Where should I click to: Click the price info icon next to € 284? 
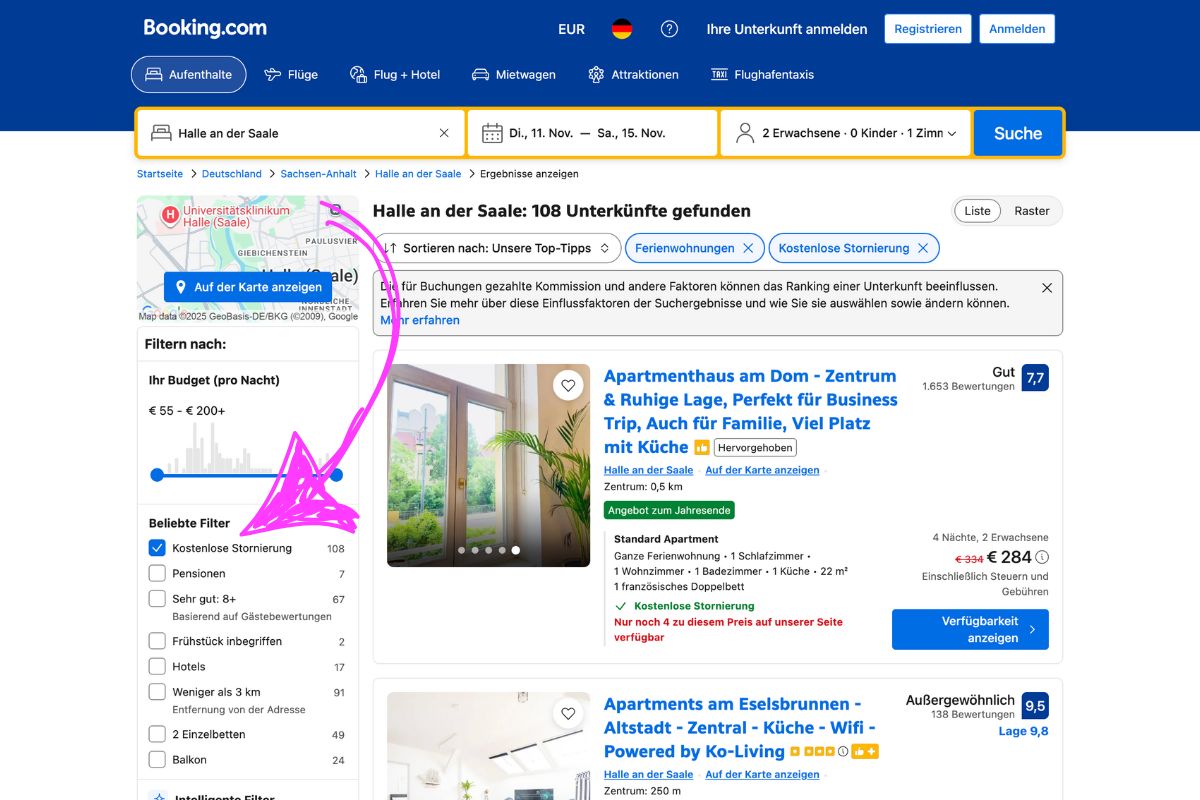coord(1042,557)
